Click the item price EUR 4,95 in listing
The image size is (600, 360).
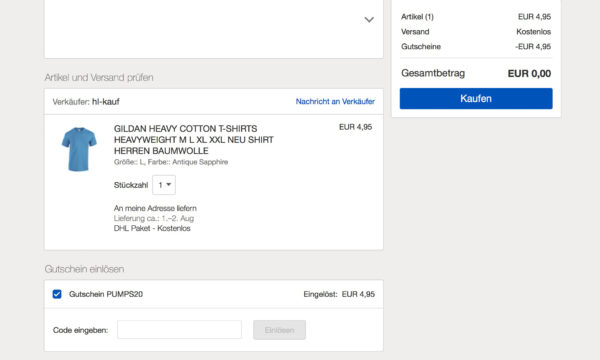(x=355, y=127)
